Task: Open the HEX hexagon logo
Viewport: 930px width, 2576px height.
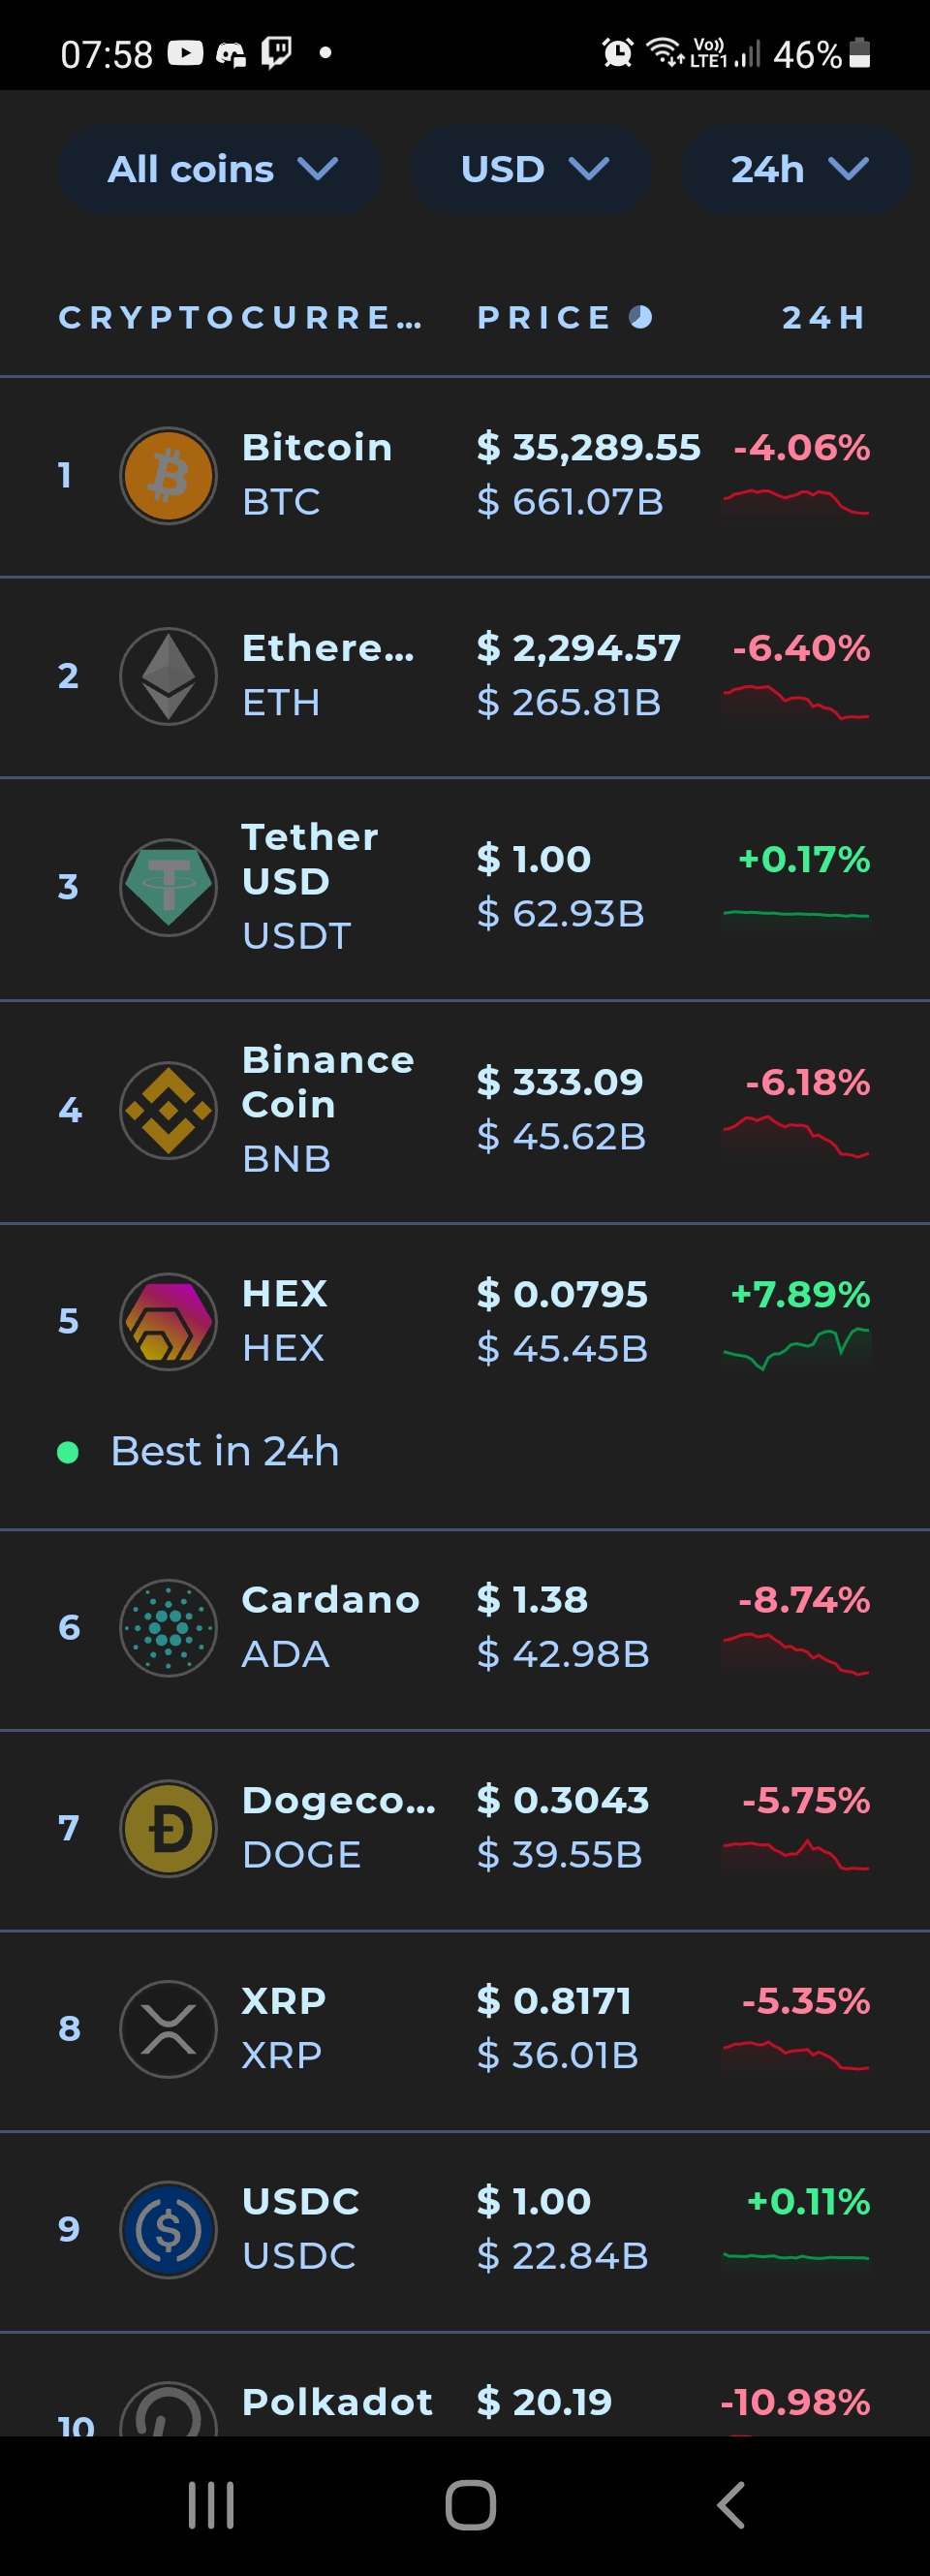Action: coord(168,1321)
